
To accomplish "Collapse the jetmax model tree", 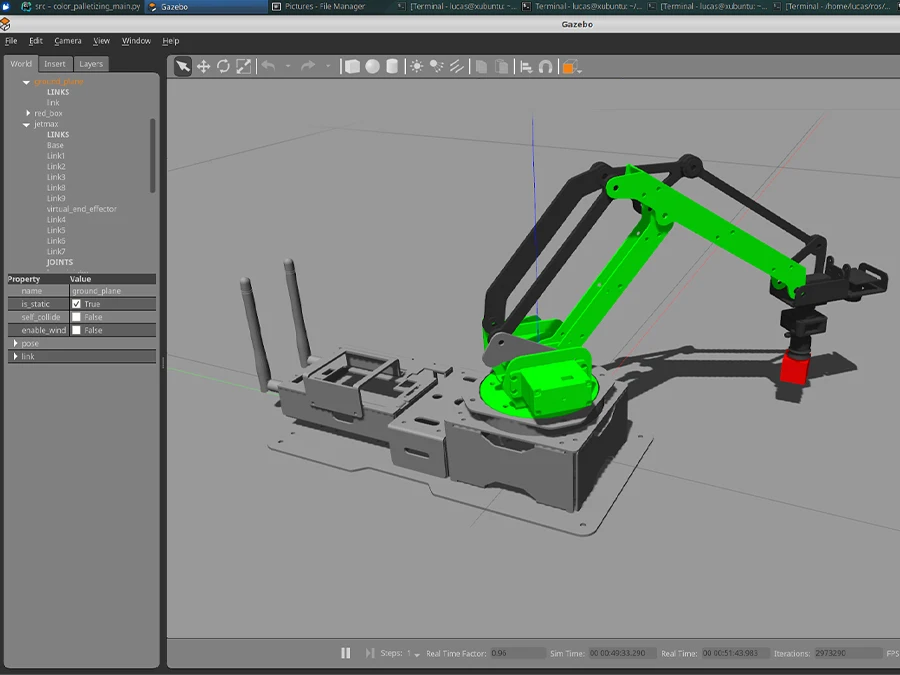I will tap(28, 124).
